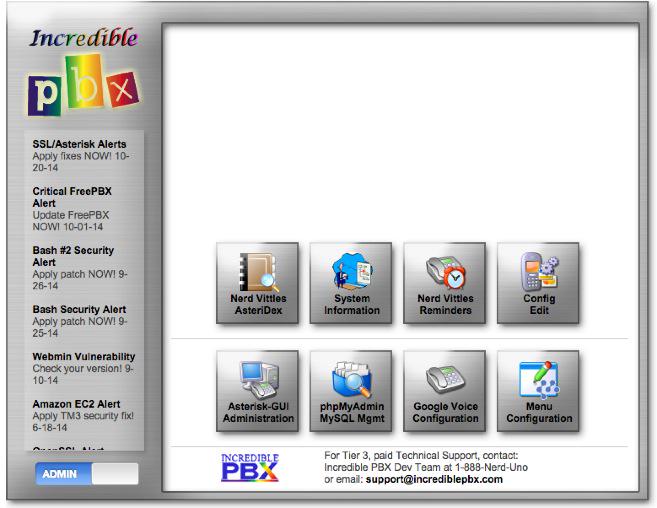Open the Config Edit tool
This screenshot has width=657, height=508.
click(x=538, y=283)
